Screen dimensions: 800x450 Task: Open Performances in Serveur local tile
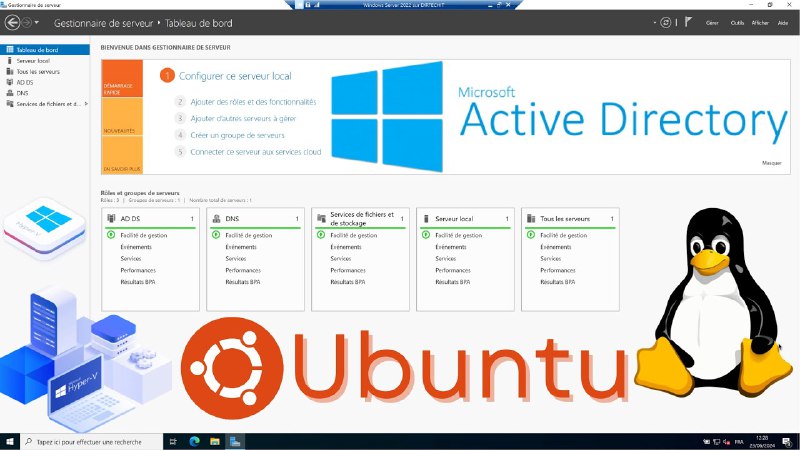point(453,270)
